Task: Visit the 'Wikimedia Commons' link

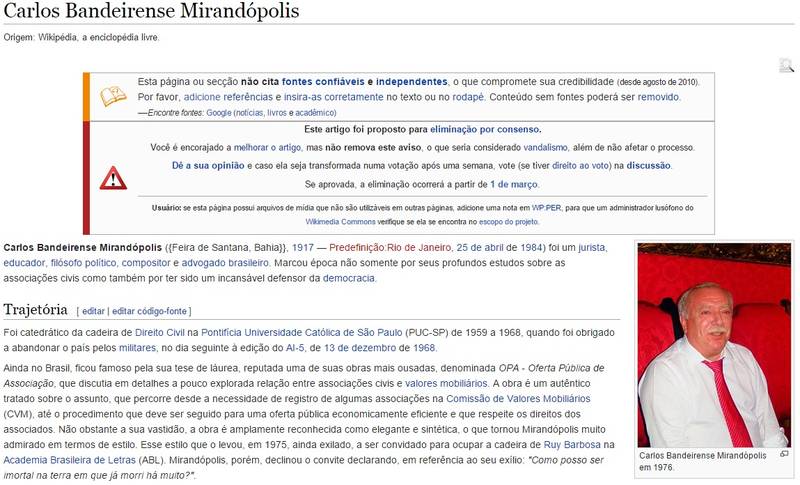Action: click(340, 222)
